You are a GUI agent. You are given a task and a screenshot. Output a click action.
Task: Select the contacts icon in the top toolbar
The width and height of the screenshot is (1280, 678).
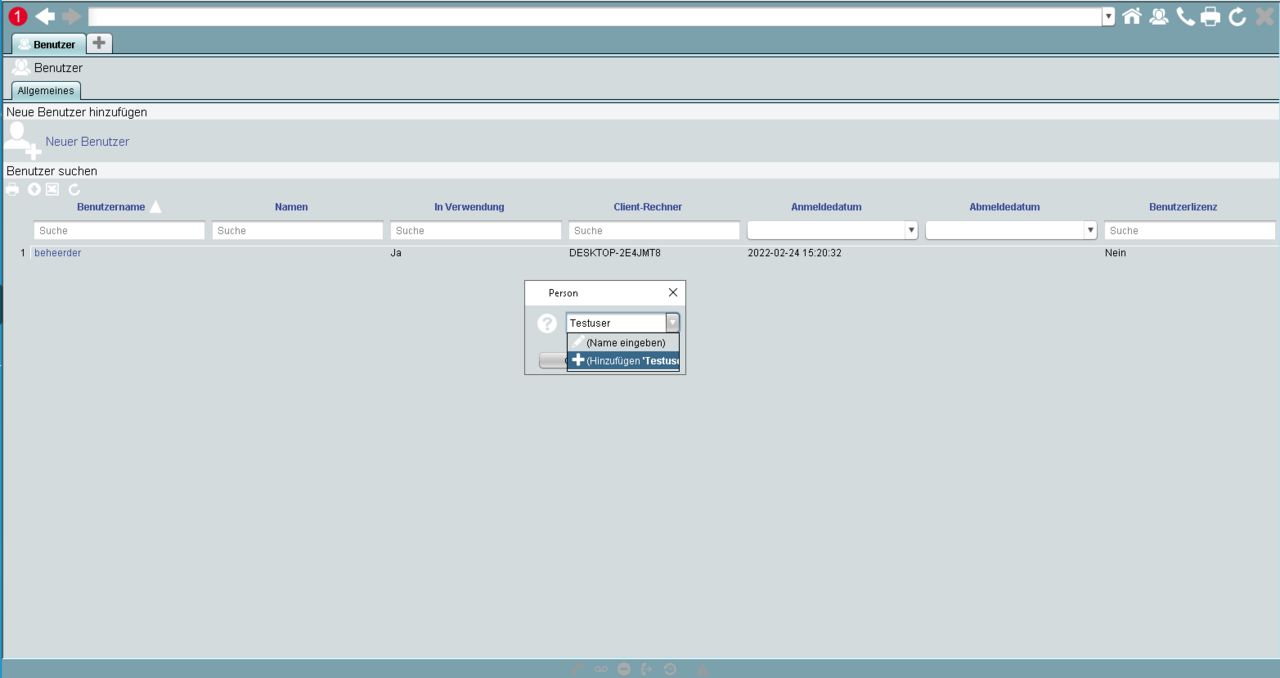[x=1158, y=16]
